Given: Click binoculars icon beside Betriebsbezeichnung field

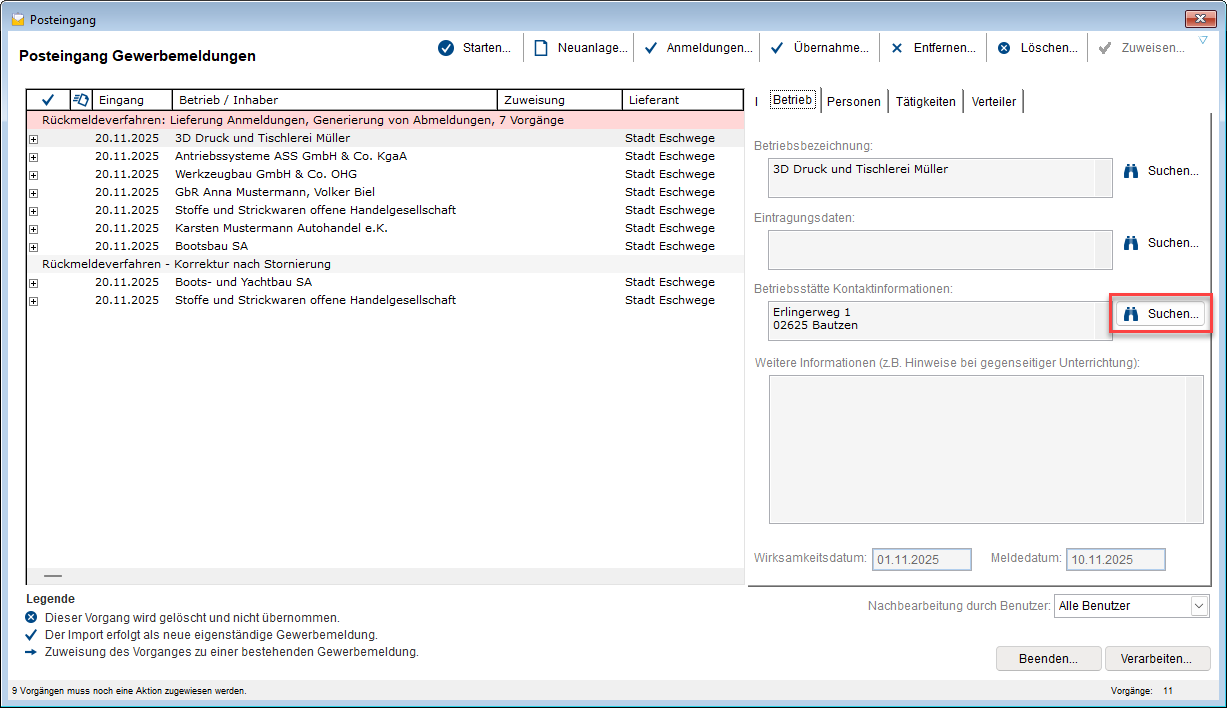Looking at the screenshot, I should pos(1132,171).
